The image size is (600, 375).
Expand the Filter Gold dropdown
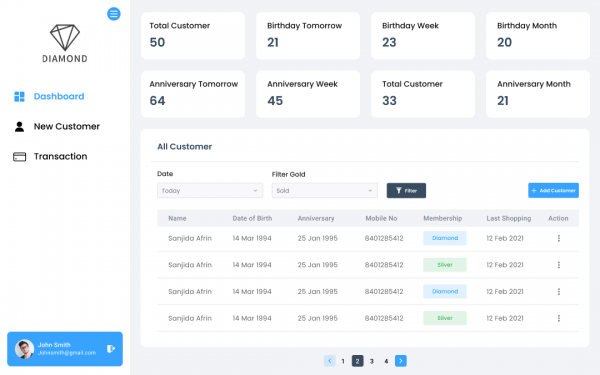pos(324,191)
